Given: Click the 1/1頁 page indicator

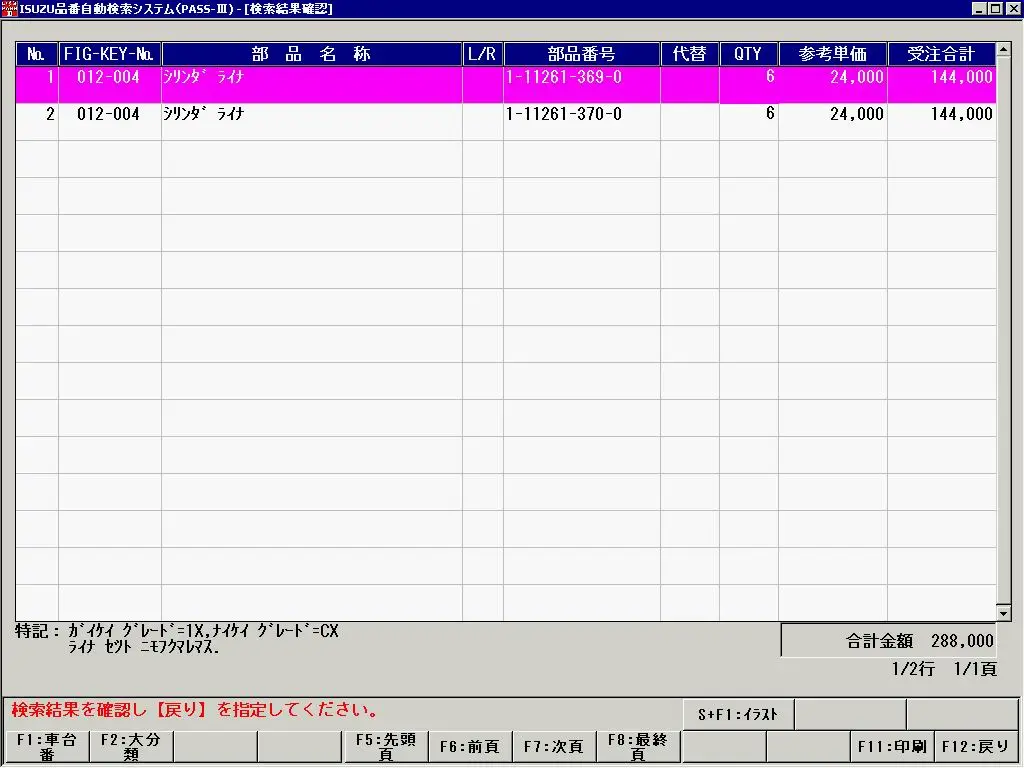Looking at the screenshot, I should coord(974,669).
